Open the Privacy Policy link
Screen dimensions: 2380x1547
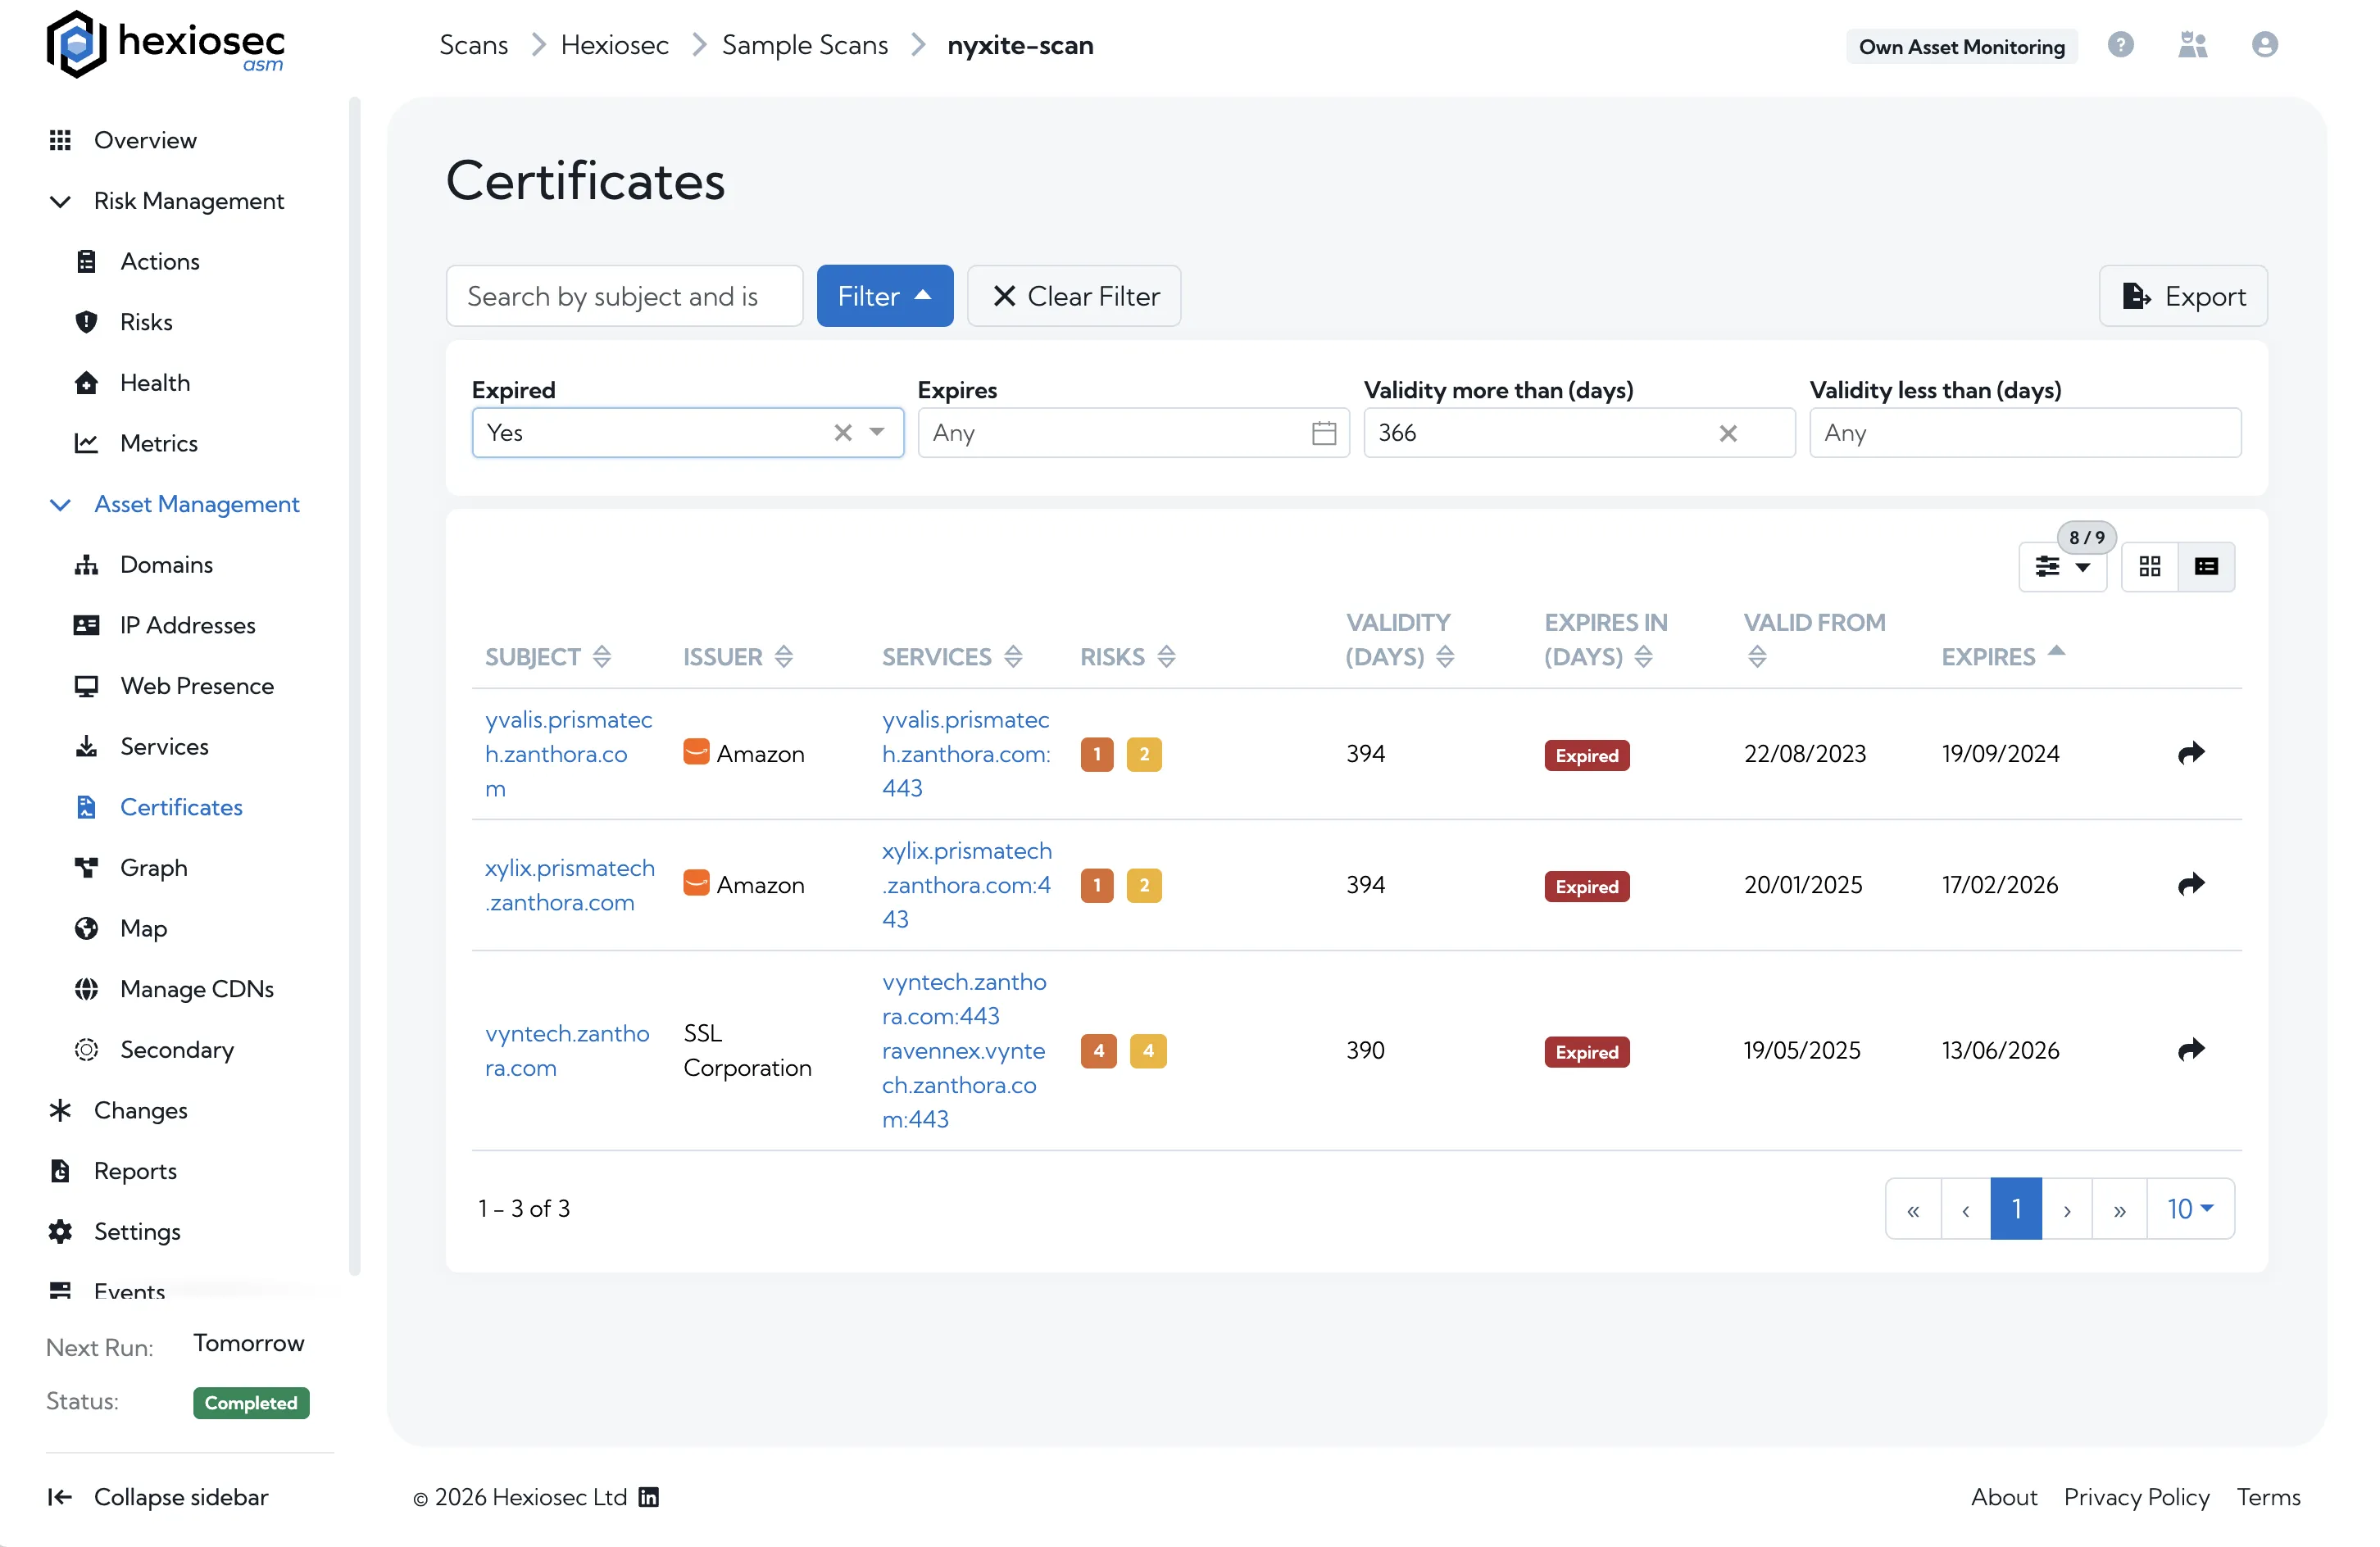[2136, 1497]
